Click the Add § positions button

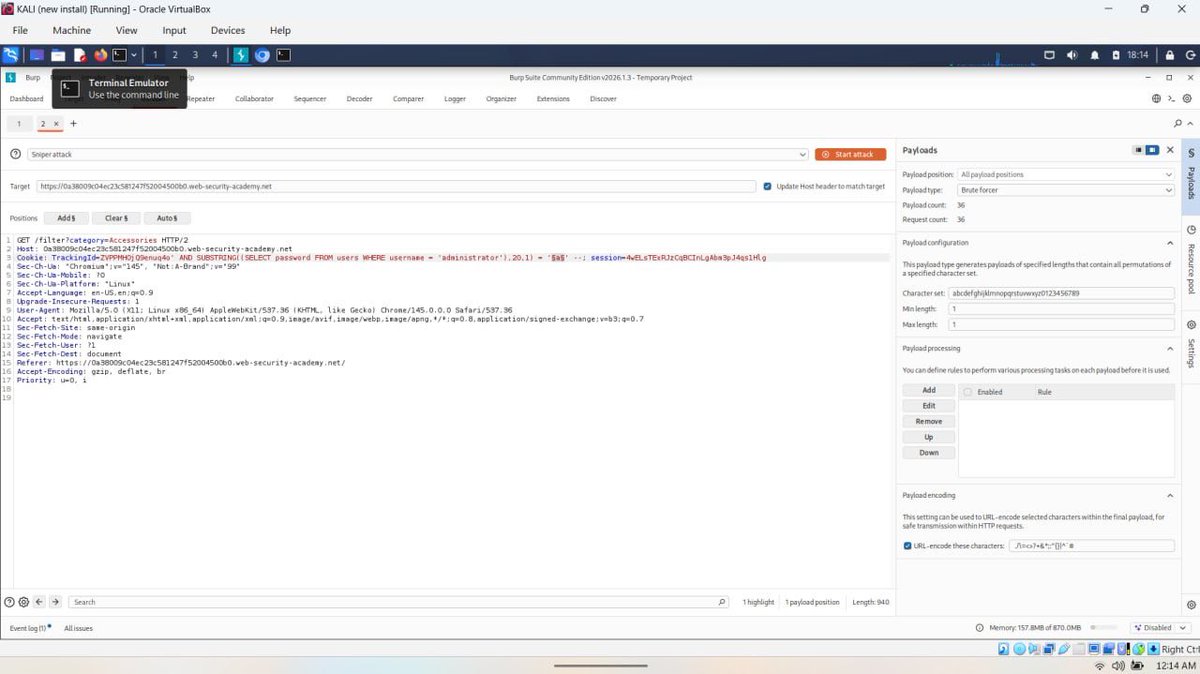(x=66, y=217)
